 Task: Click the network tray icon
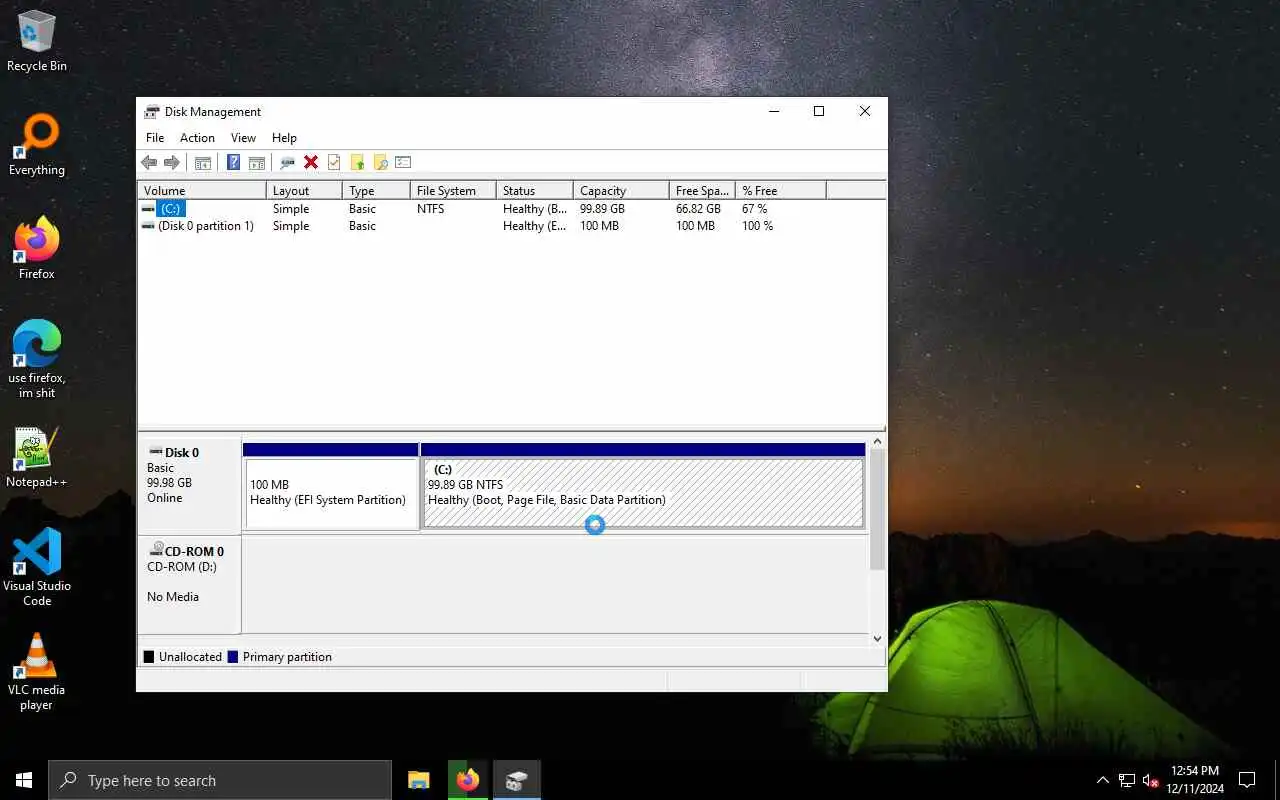(x=1127, y=780)
